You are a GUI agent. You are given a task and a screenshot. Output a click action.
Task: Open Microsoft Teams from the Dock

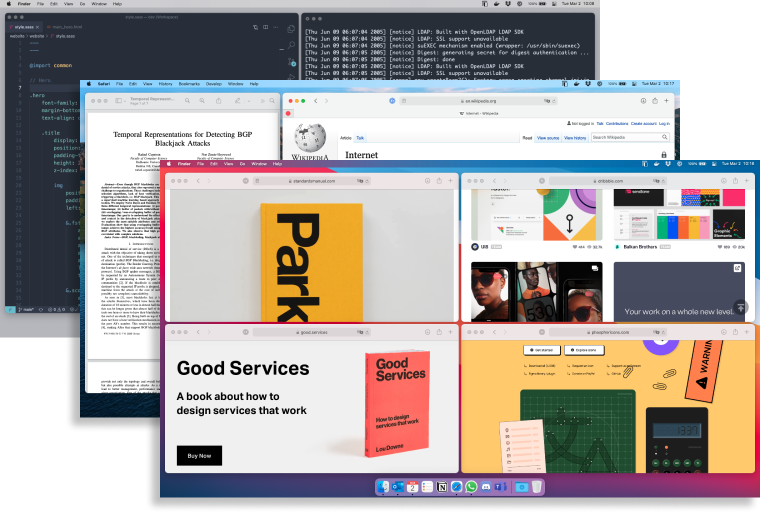point(501,487)
